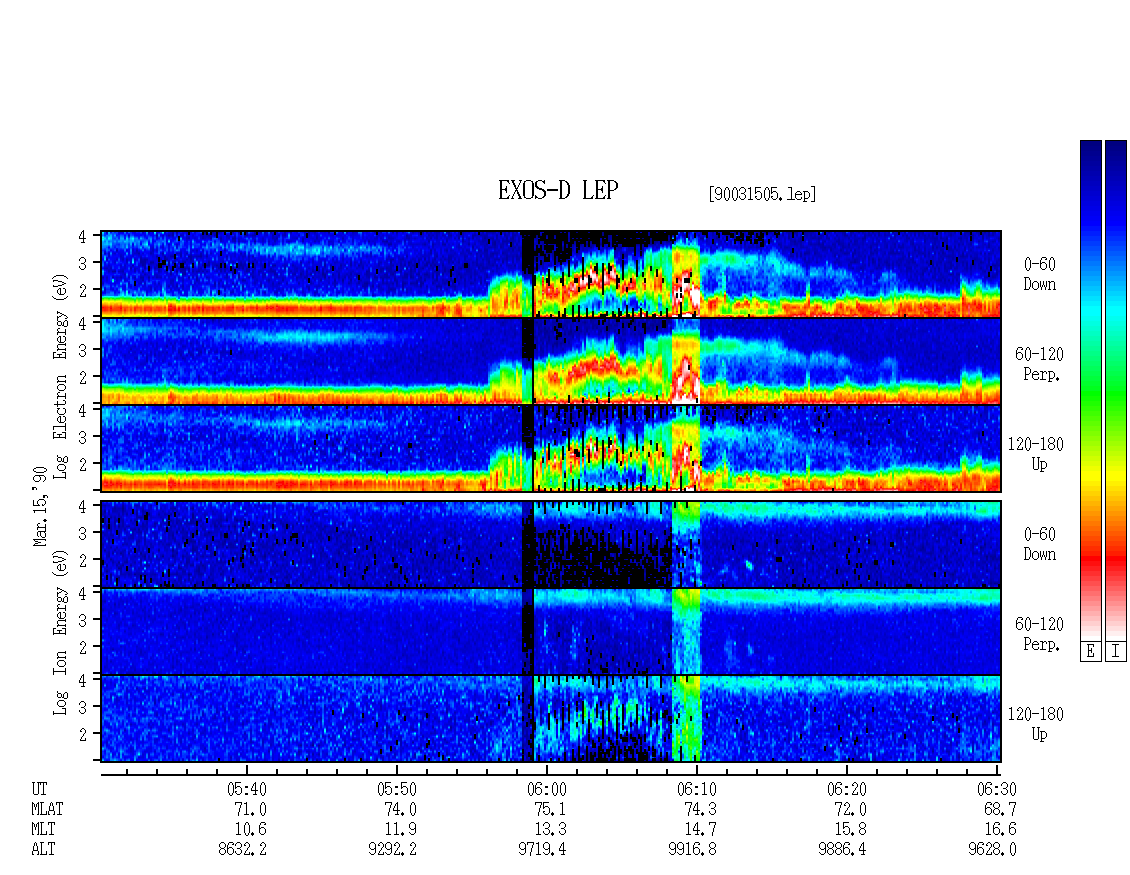Click the 06:20 time tick label
Image resolution: width=1130 pixels, height=875 pixels.
coord(847,789)
